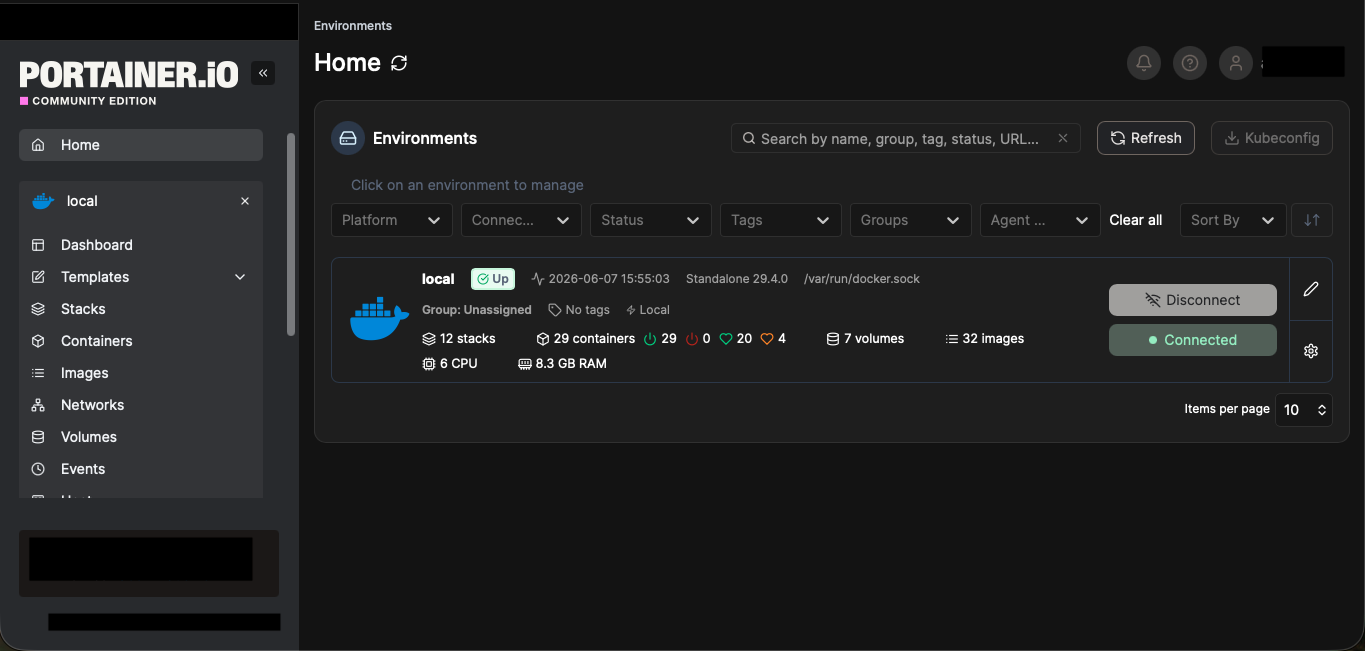The image size is (1365, 651).
Task: Click the orange unhealthy heart icon
Action: [x=767, y=339]
